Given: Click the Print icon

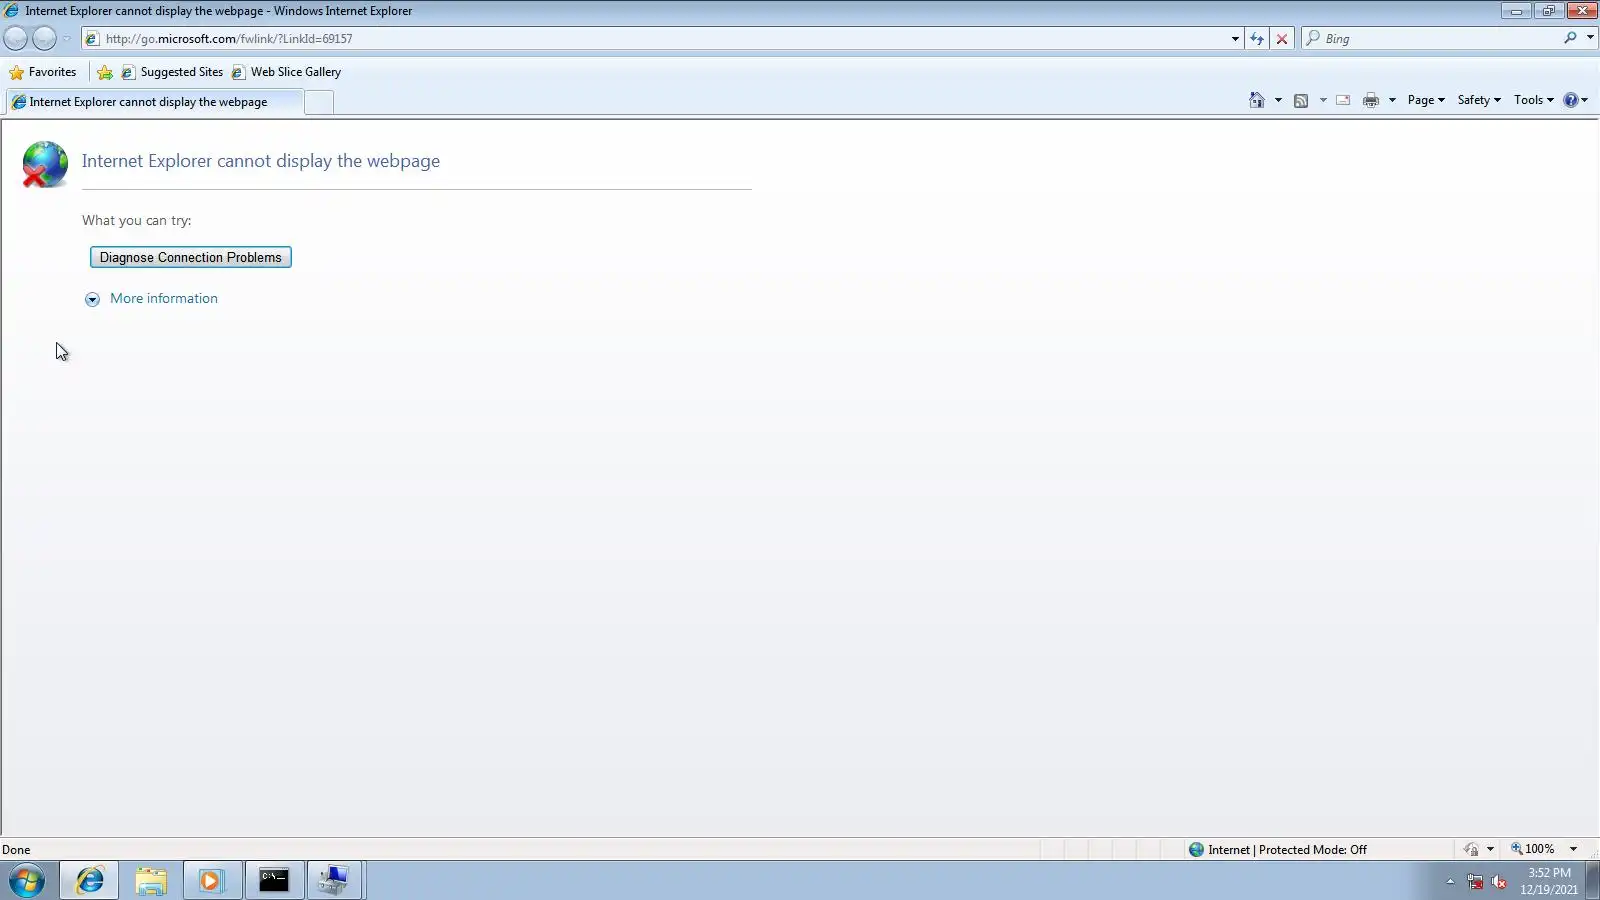Looking at the screenshot, I should click(x=1371, y=100).
